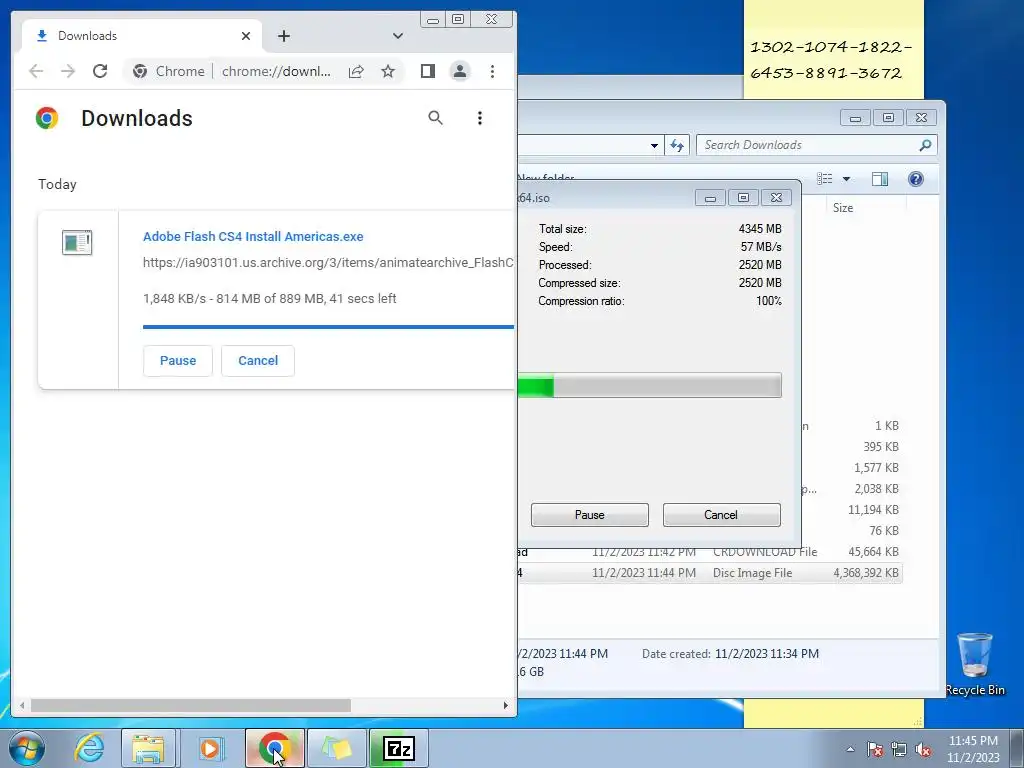Click the 7-Zip green progress bar
The width and height of the screenshot is (1024, 768).
pos(650,385)
